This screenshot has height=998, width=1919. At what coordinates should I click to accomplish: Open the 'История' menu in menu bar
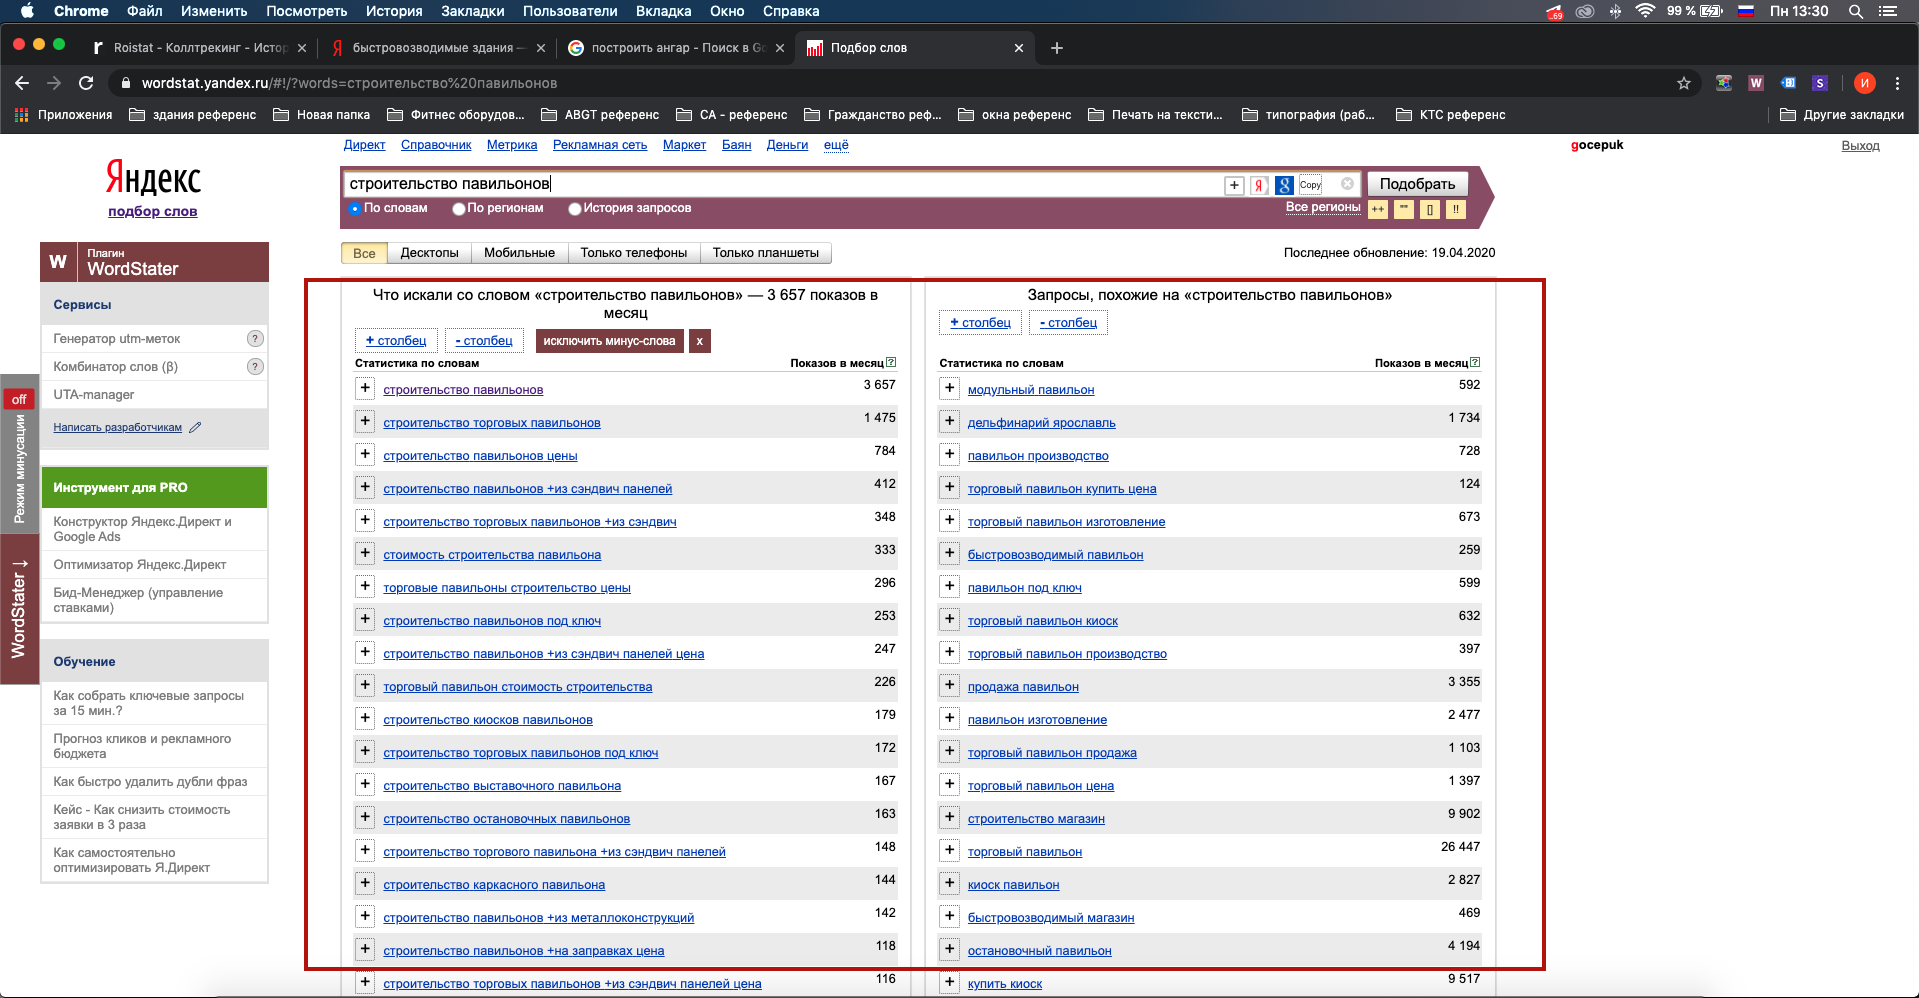click(x=394, y=11)
